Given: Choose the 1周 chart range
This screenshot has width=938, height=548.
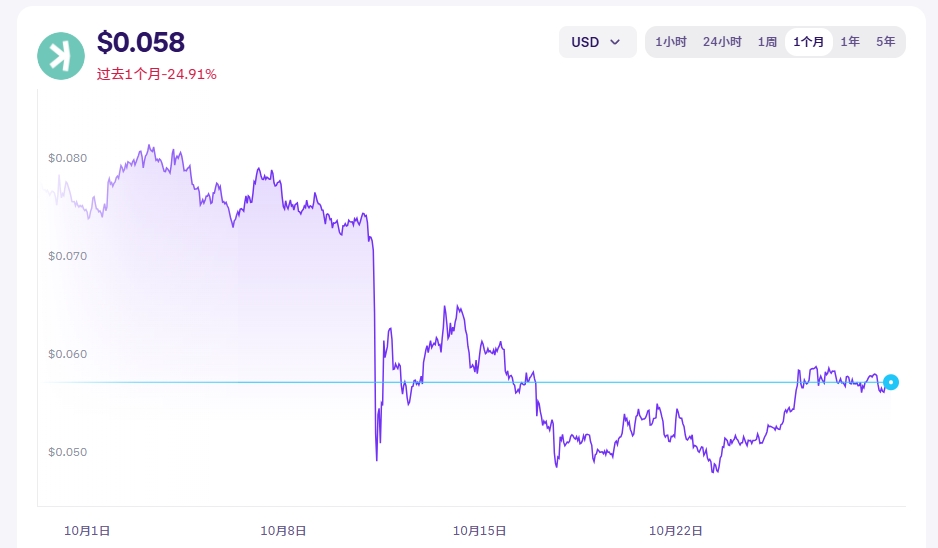Looking at the screenshot, I should pyautogui.click(x=767, y=42).
